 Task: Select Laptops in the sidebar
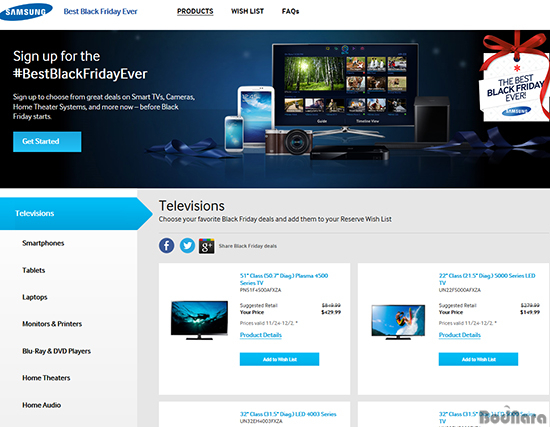35,297
